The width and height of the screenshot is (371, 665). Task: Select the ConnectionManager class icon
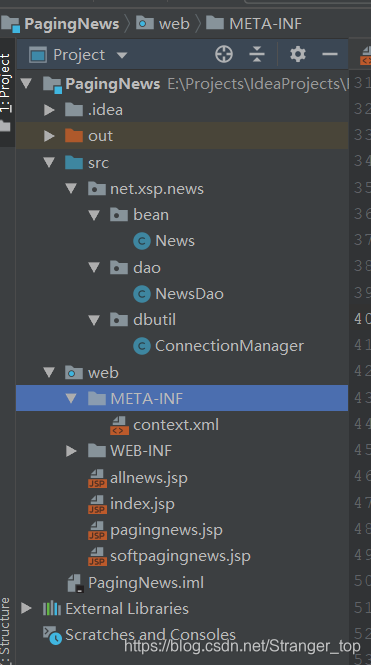click(x=142, y=346)
